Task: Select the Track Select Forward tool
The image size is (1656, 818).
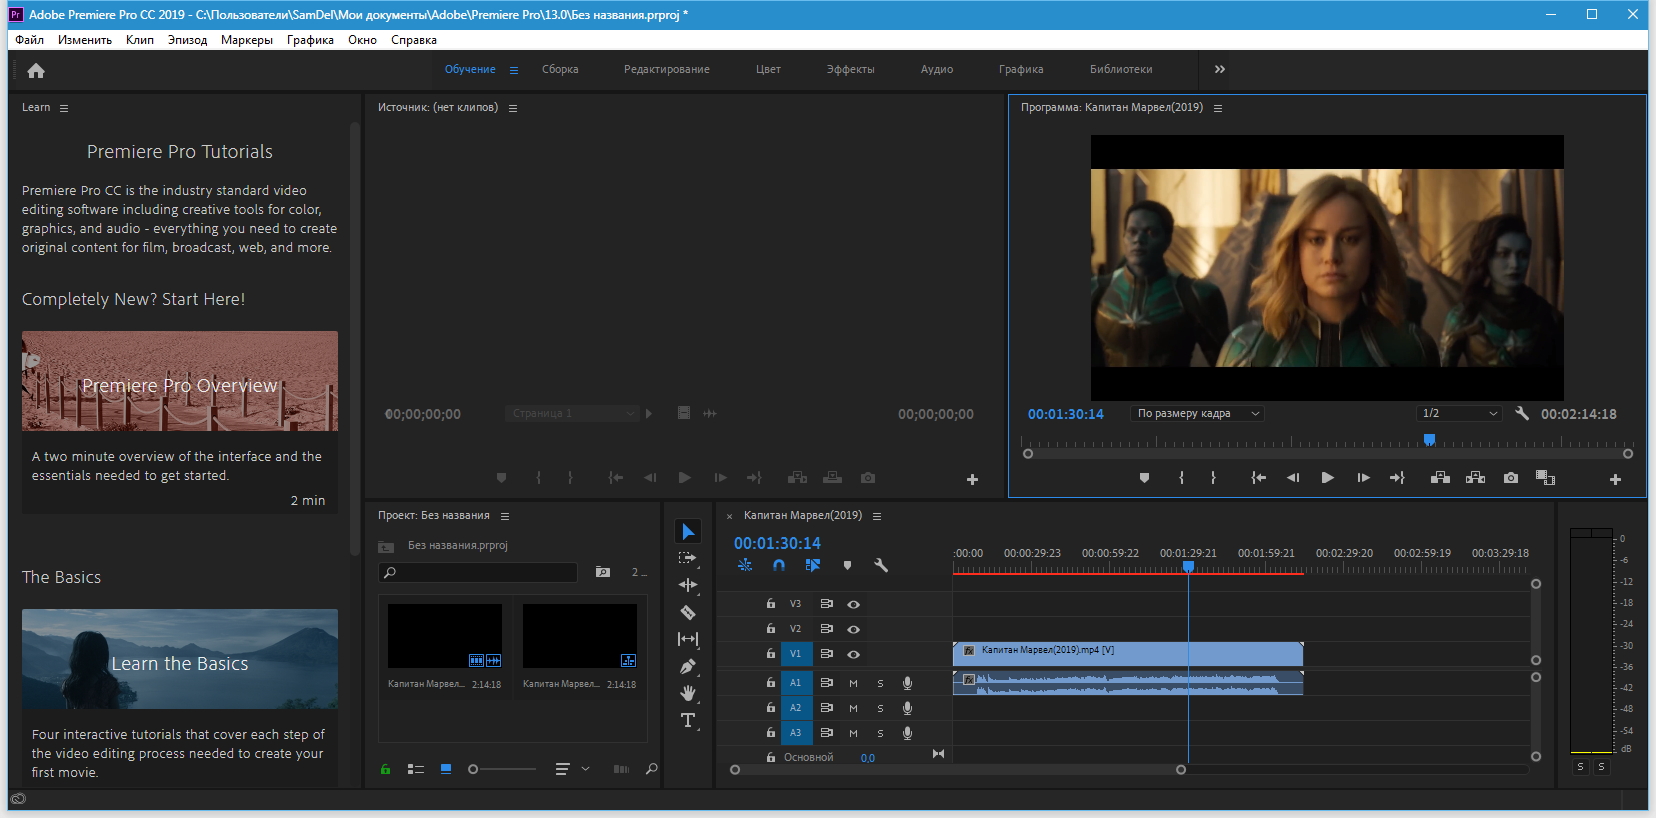Action: pyautogui.click(x=688, y=558)
